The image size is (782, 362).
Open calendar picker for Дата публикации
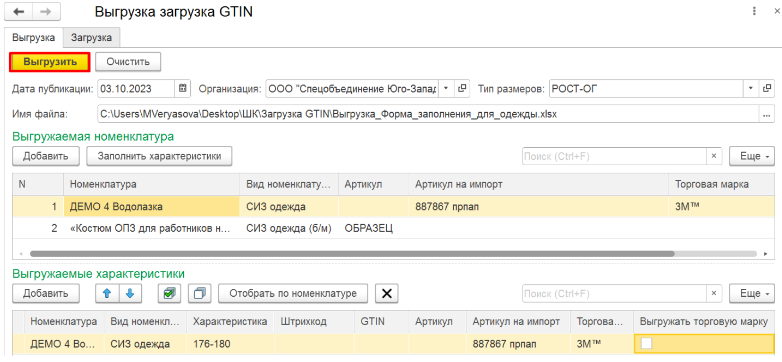[182, 89]
